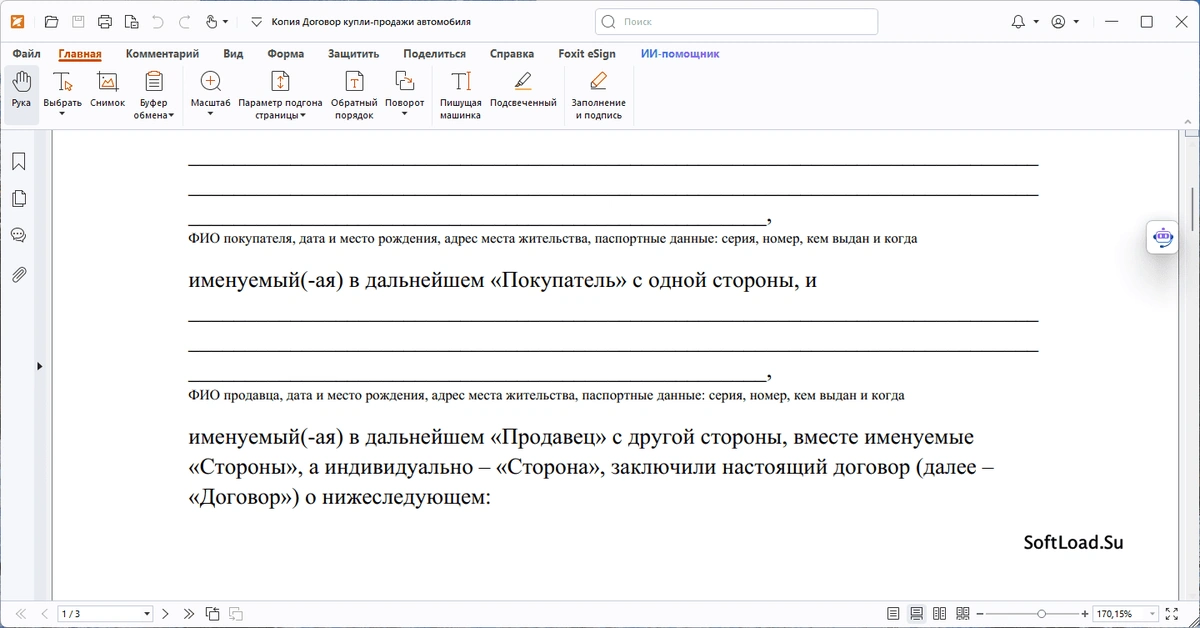The image size is (1200, 628).
Task: Click the Foxit logo icon
Action: [x=18, y=21]
